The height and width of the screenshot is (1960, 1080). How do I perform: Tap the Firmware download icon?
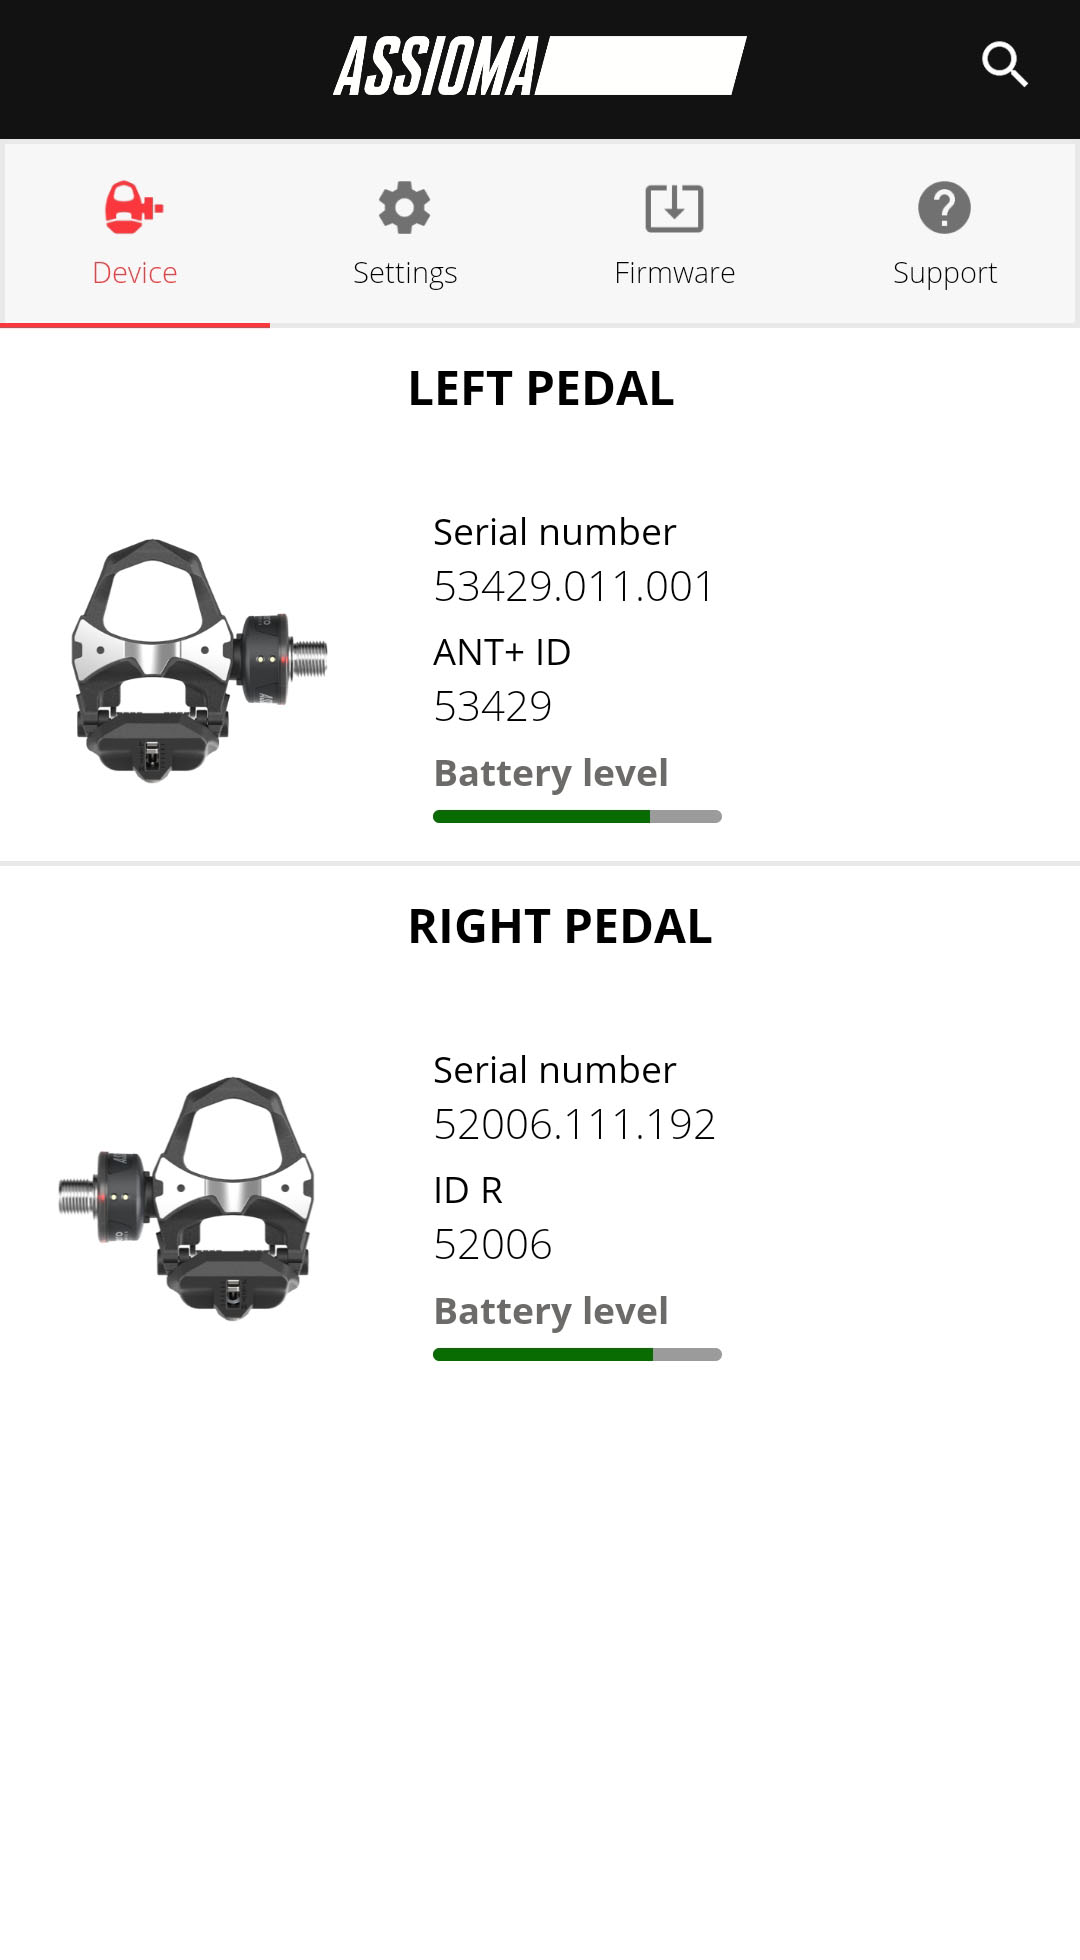(674, 208)
